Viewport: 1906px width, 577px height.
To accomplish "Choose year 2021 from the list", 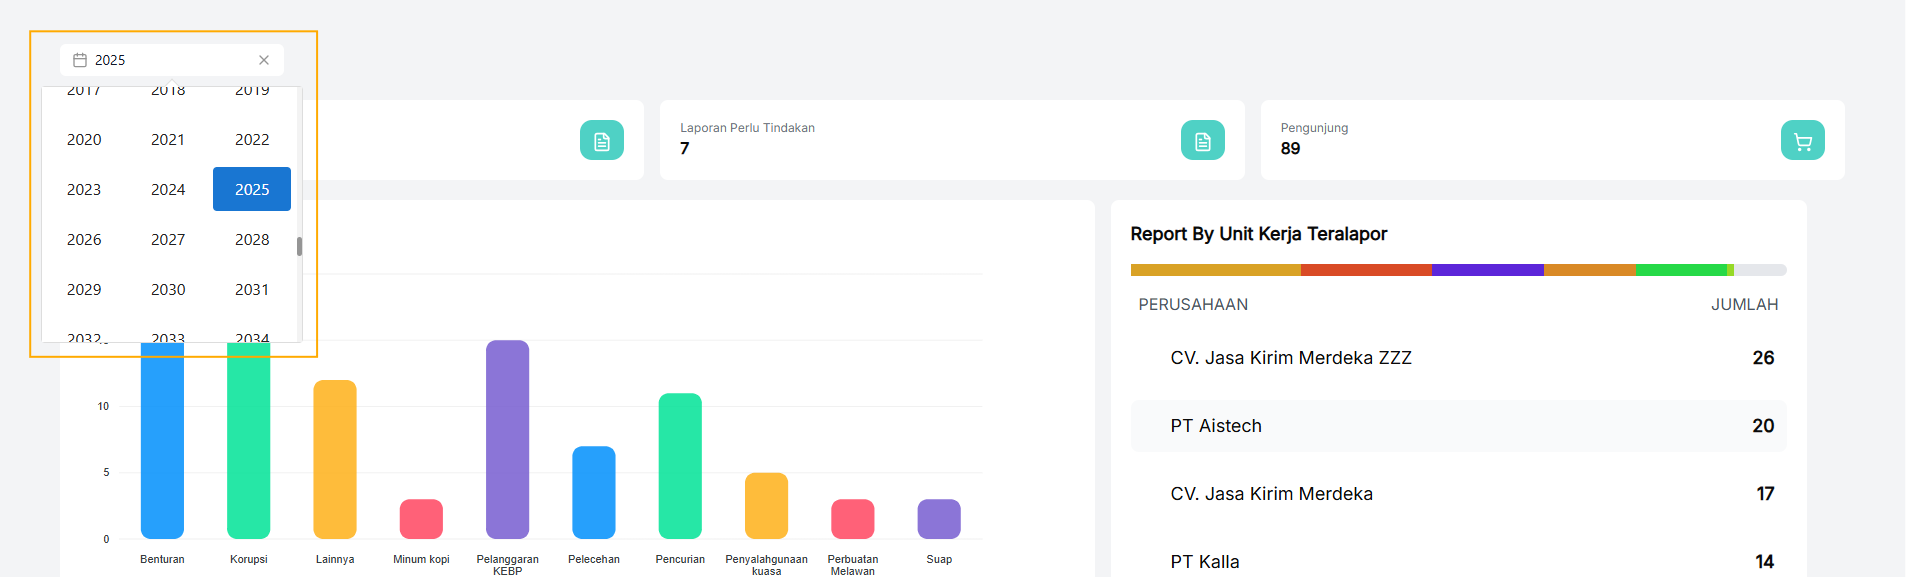I will (x=168, y=140).
